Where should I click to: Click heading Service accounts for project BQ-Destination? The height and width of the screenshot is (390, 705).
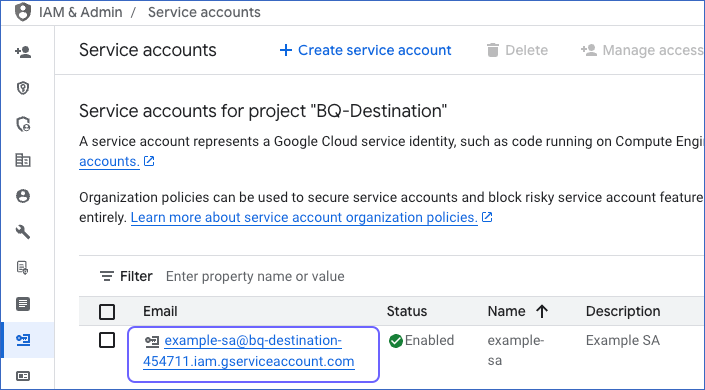[263, 111]
